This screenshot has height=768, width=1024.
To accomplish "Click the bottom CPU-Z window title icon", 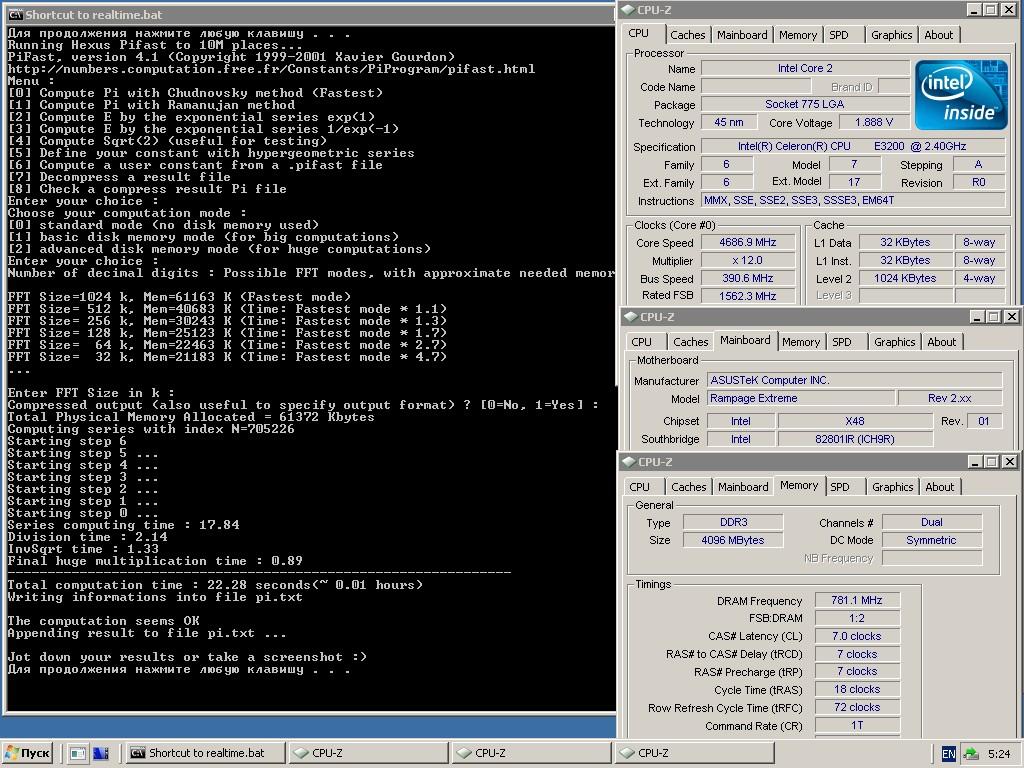I will pos(629,462).
